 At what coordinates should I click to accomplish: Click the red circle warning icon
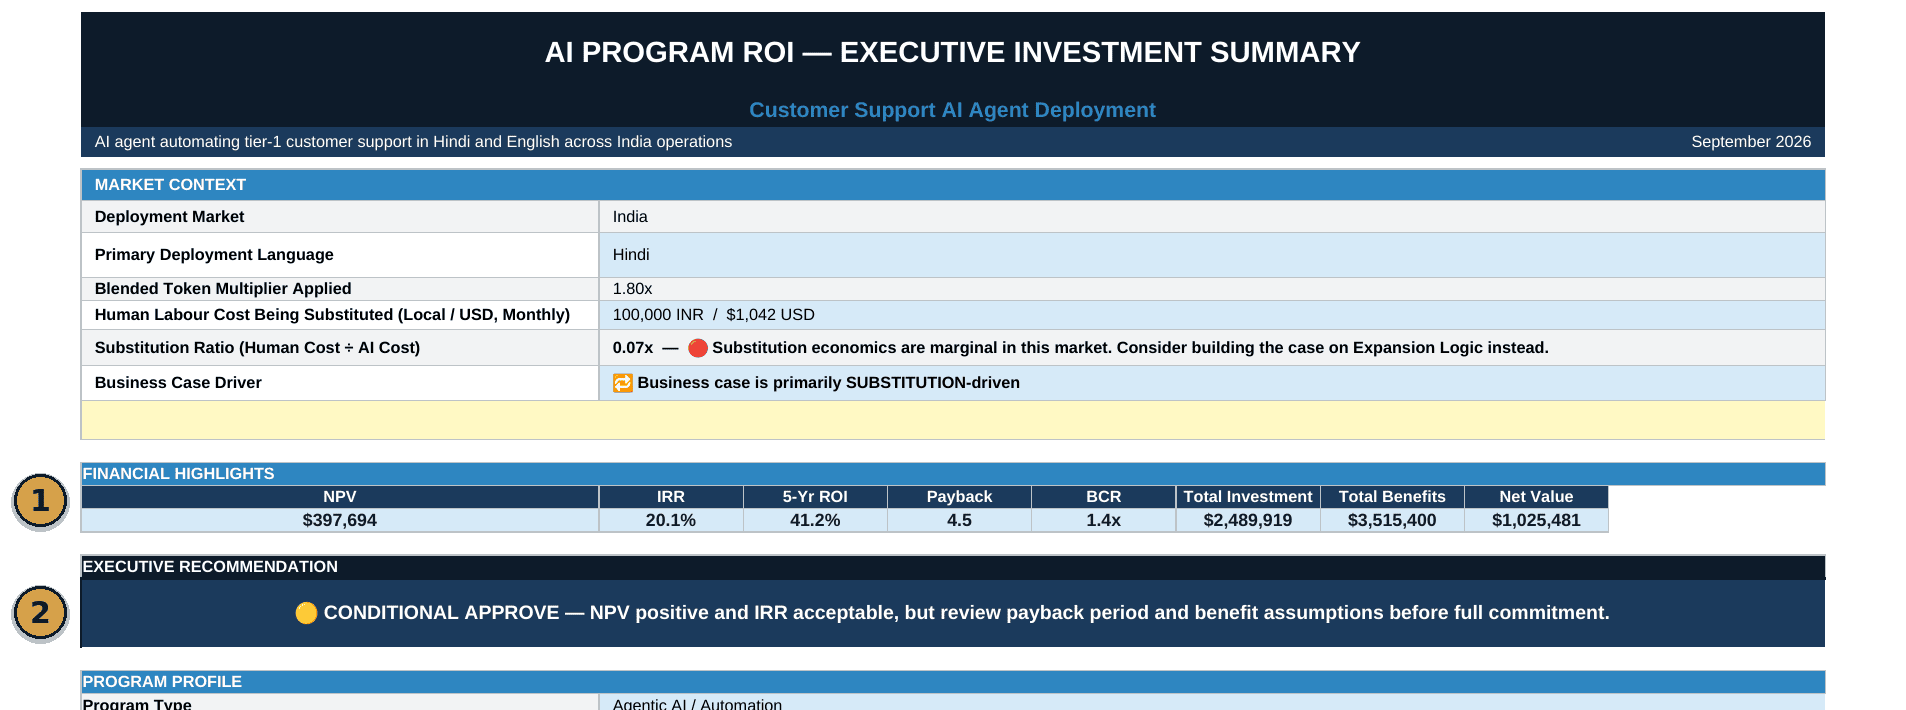698,348
